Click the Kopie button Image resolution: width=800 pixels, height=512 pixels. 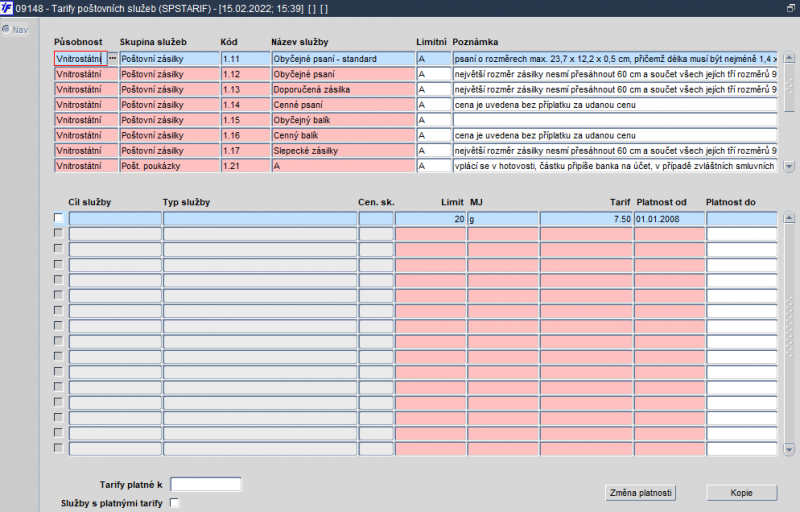click(741, 493)
